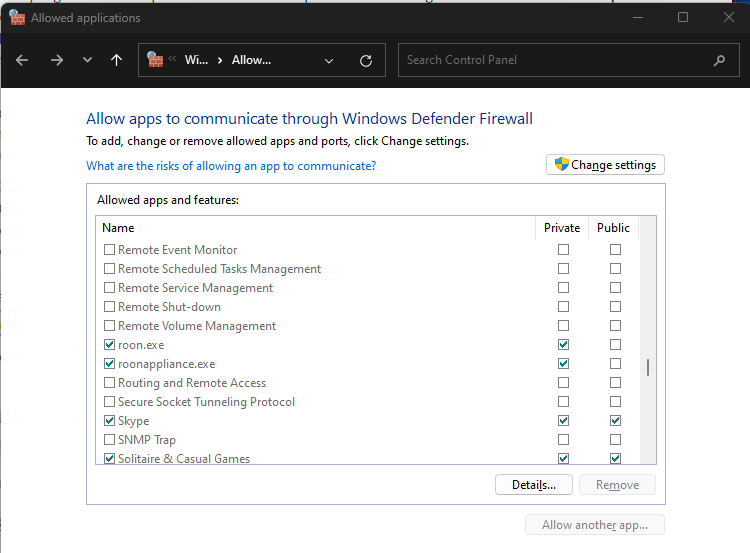Click the firewall icon in address bar

point(155,60)
